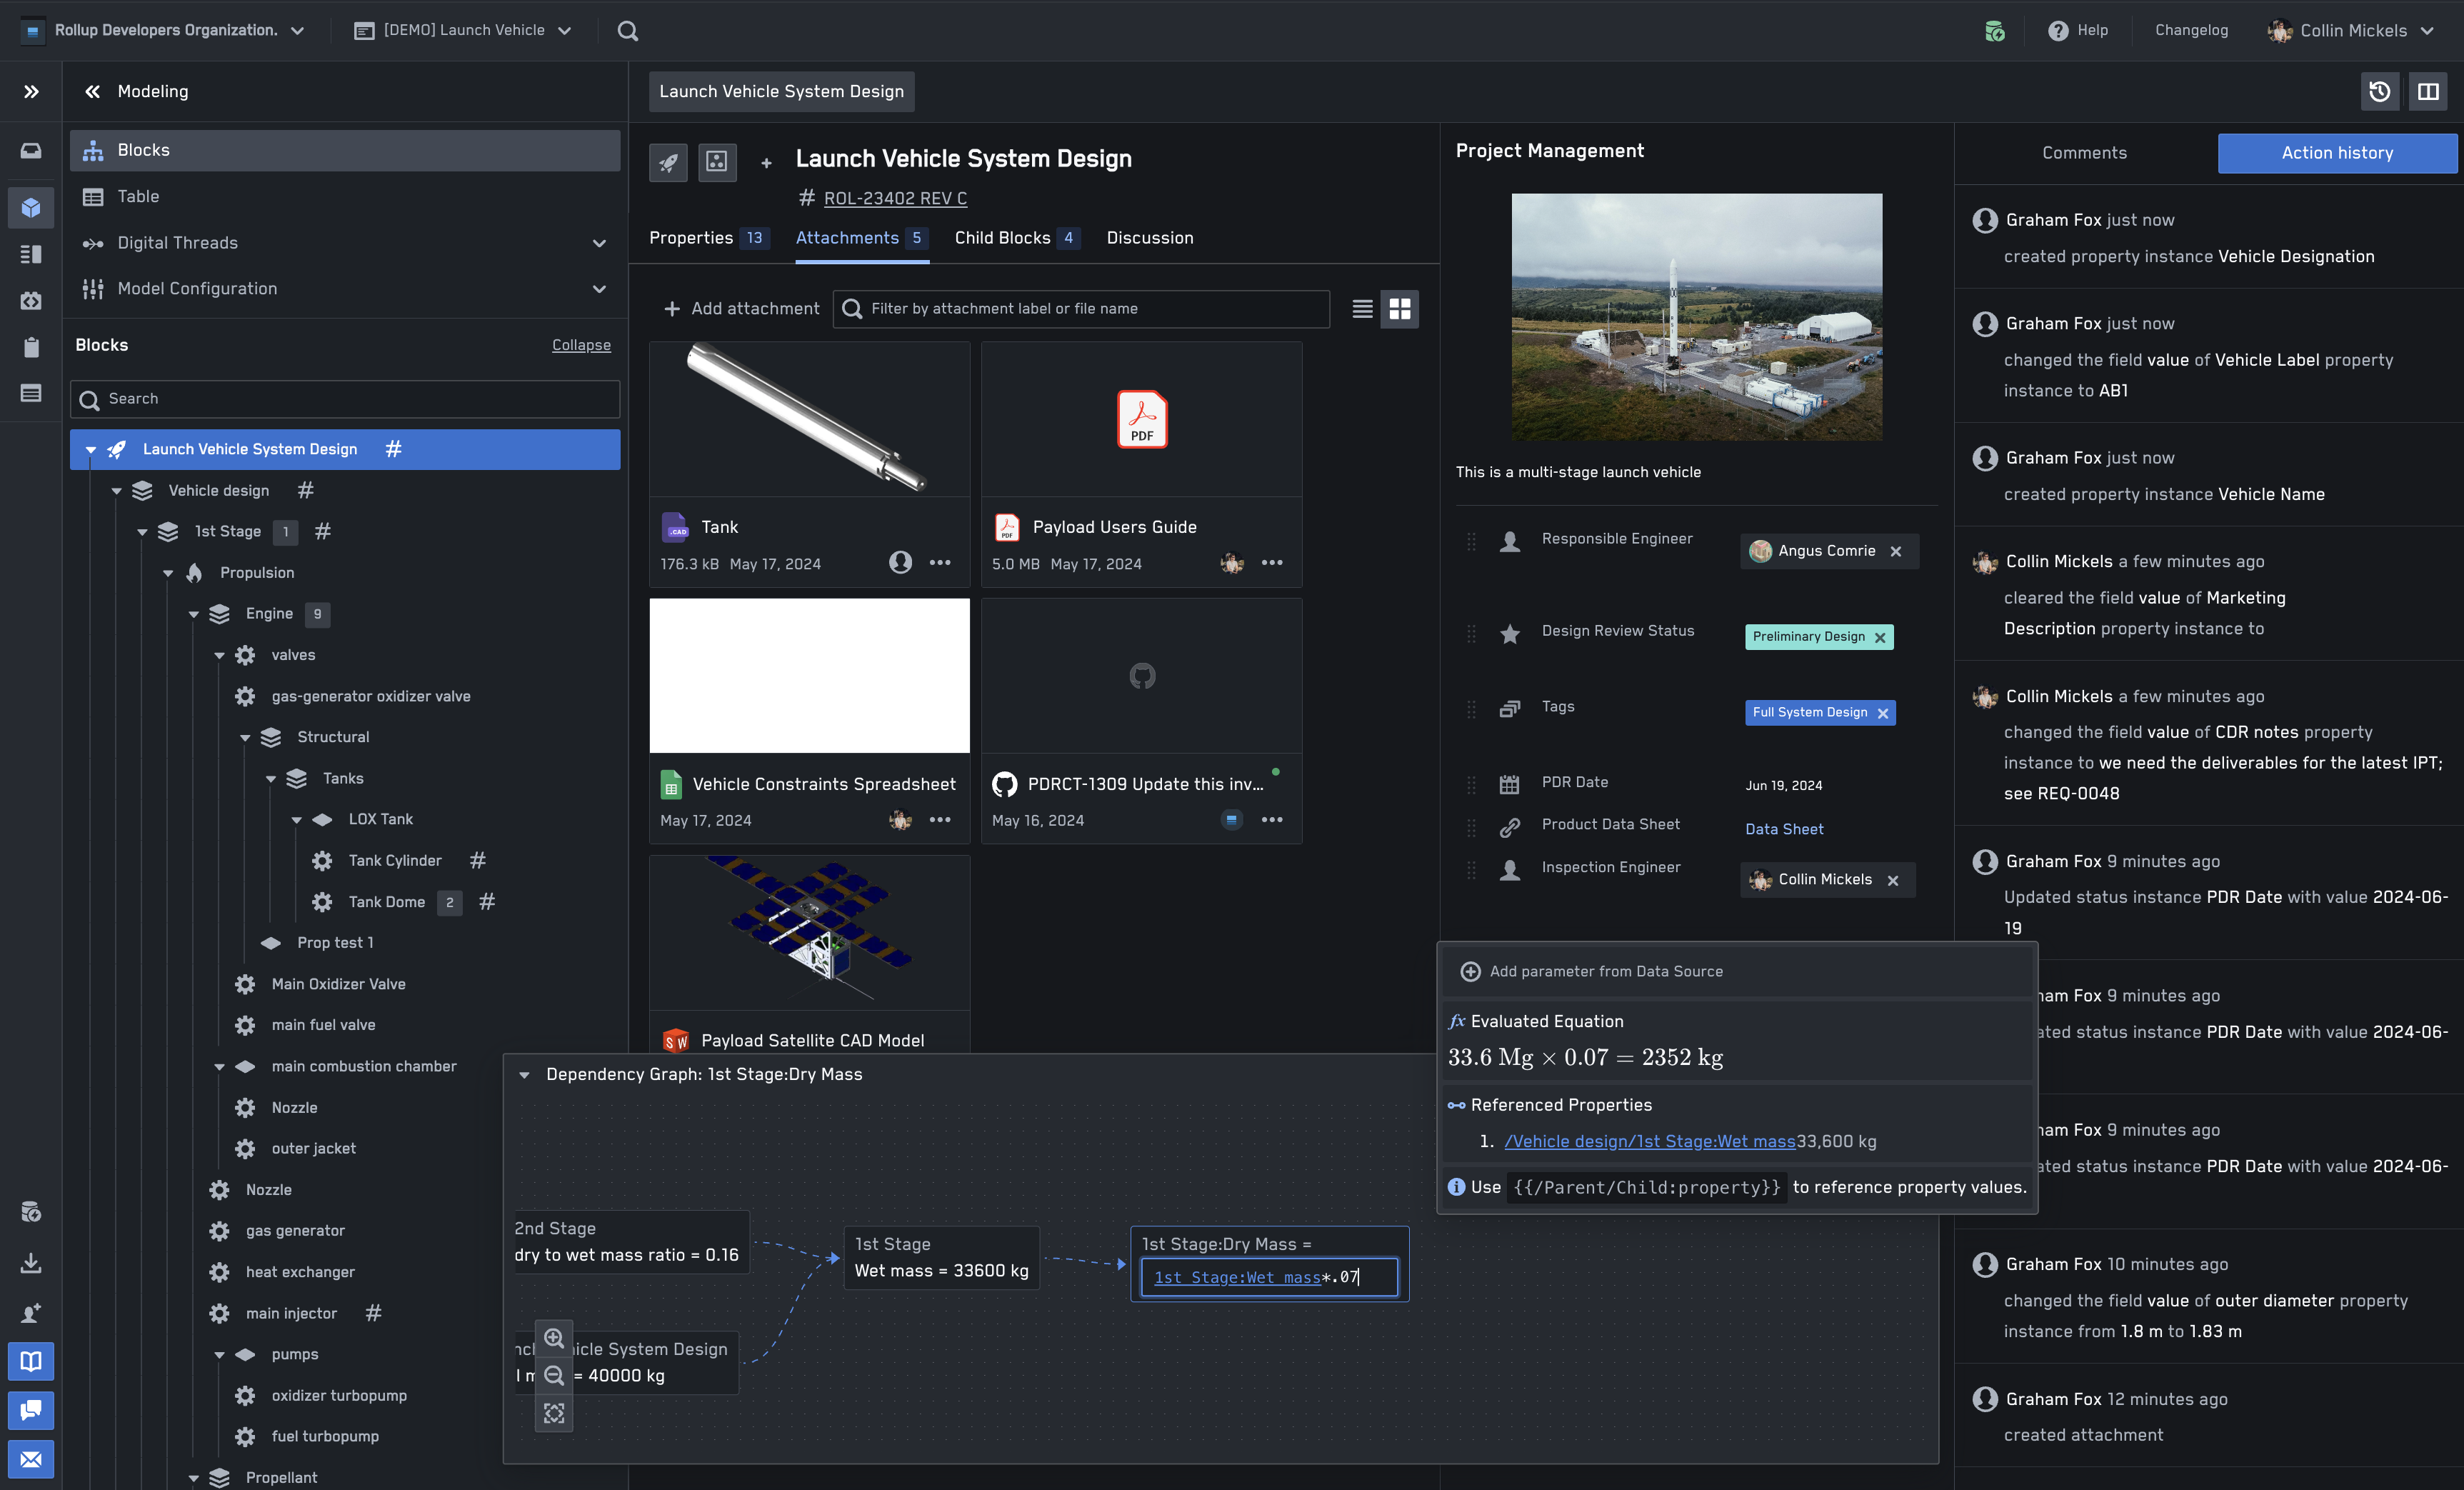Viewport: 2464px width, 1490px height.
Task: Open the requirements panel icon in the sidebar
Action: tap(31, 254)
